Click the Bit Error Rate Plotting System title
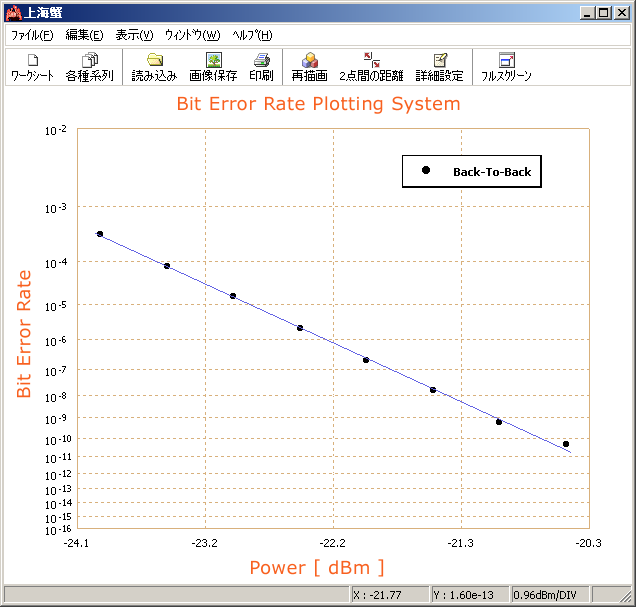The height and width of the screenshot is (607, 636). click(x=318, y=104)
